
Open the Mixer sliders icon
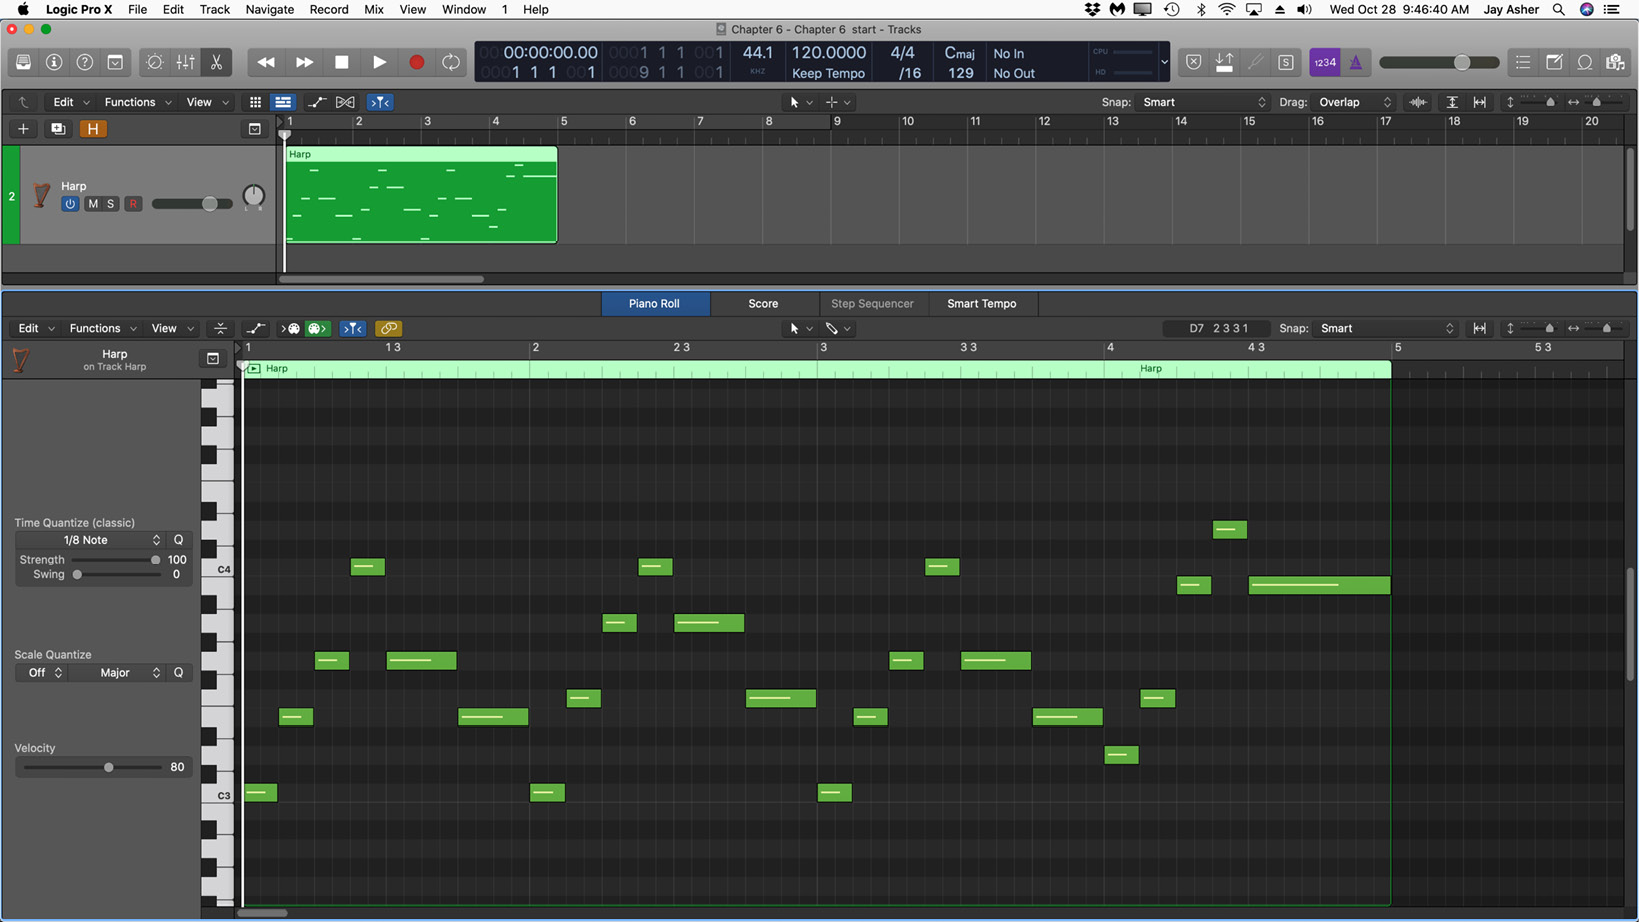186,62
